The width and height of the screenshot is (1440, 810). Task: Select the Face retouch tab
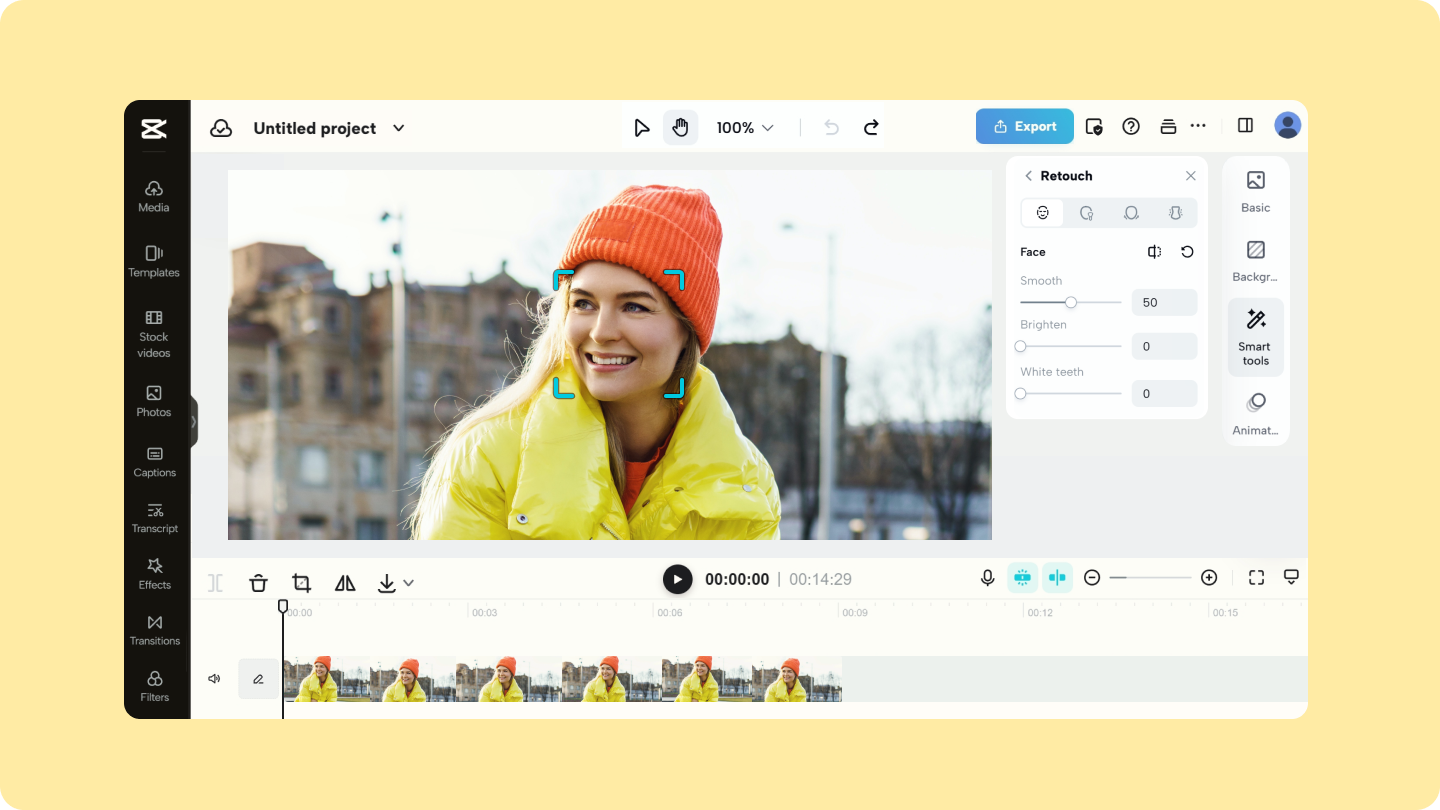pos(1042,213)
